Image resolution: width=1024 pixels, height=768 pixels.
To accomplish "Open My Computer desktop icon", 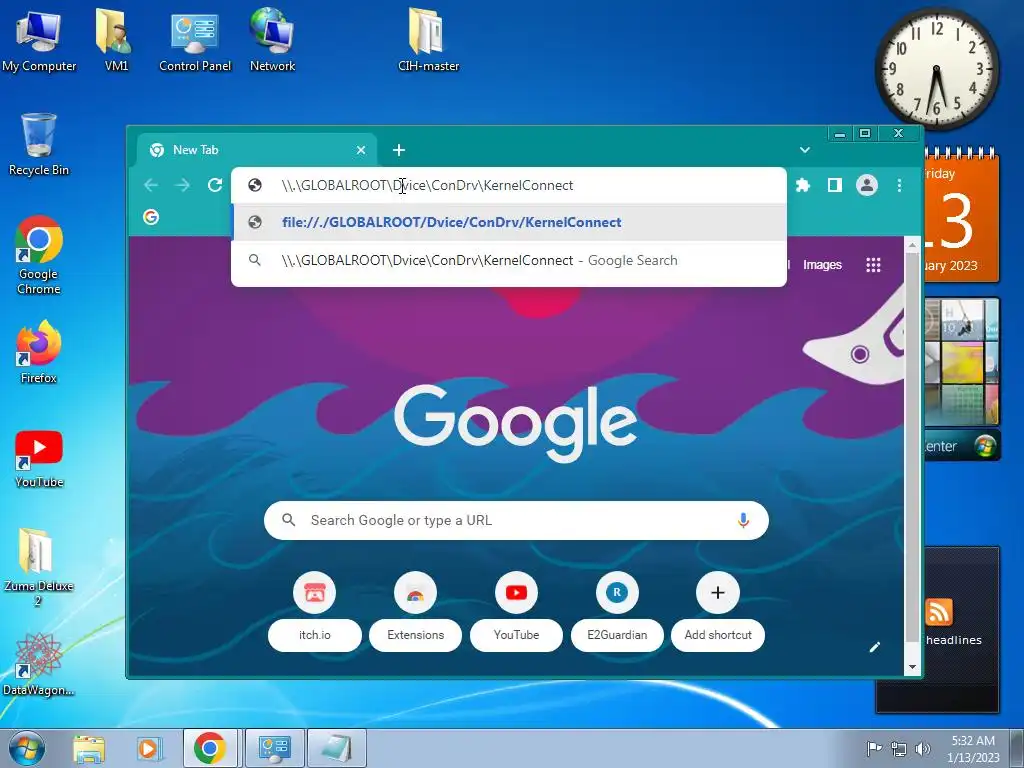I will 39,39.
